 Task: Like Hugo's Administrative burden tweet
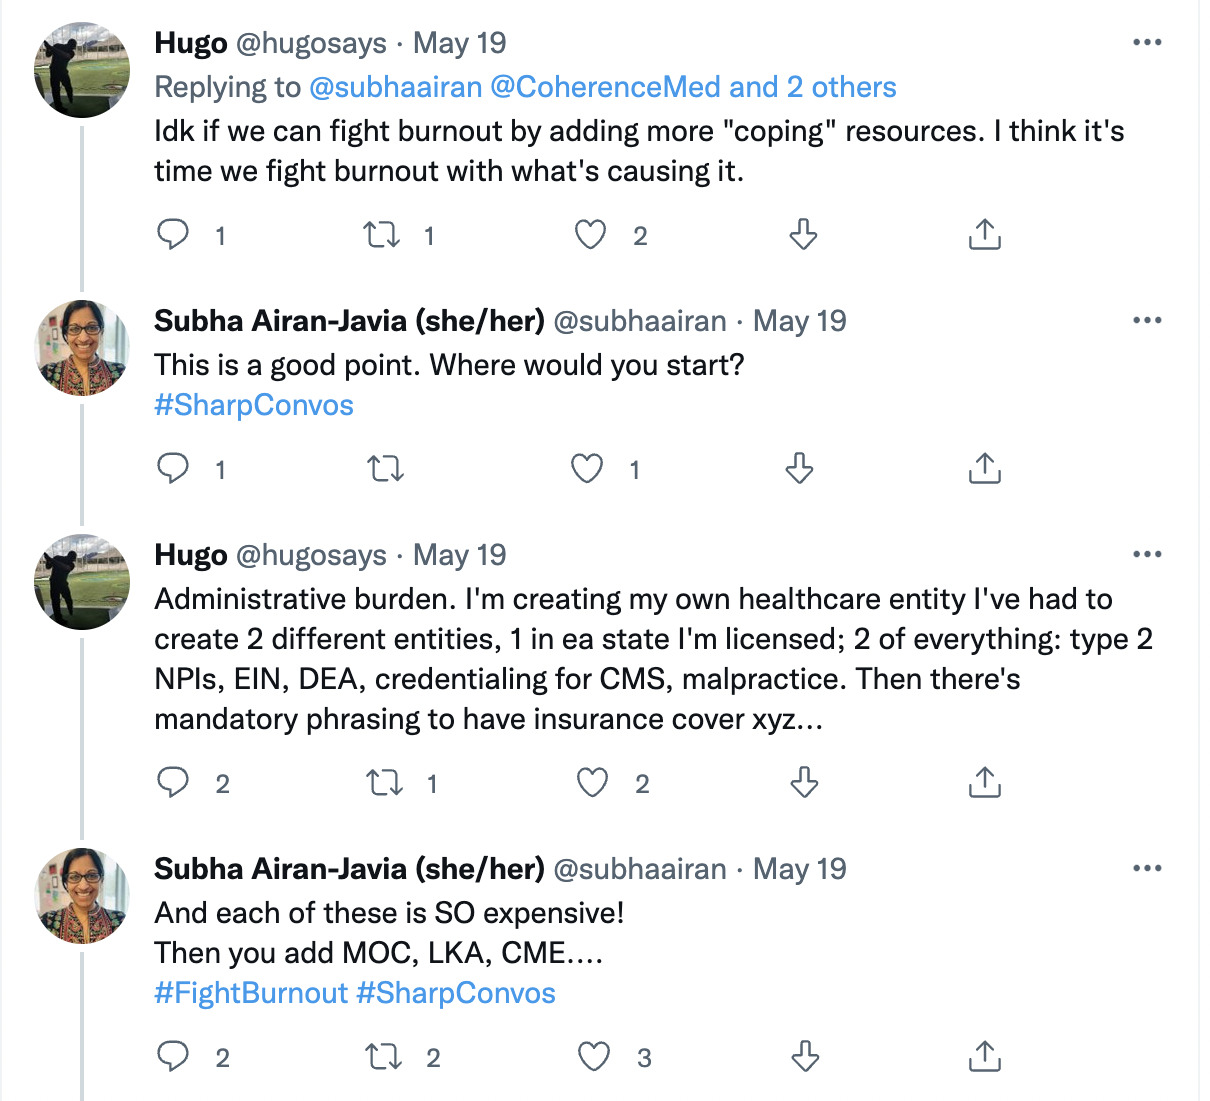pos(592,782)
